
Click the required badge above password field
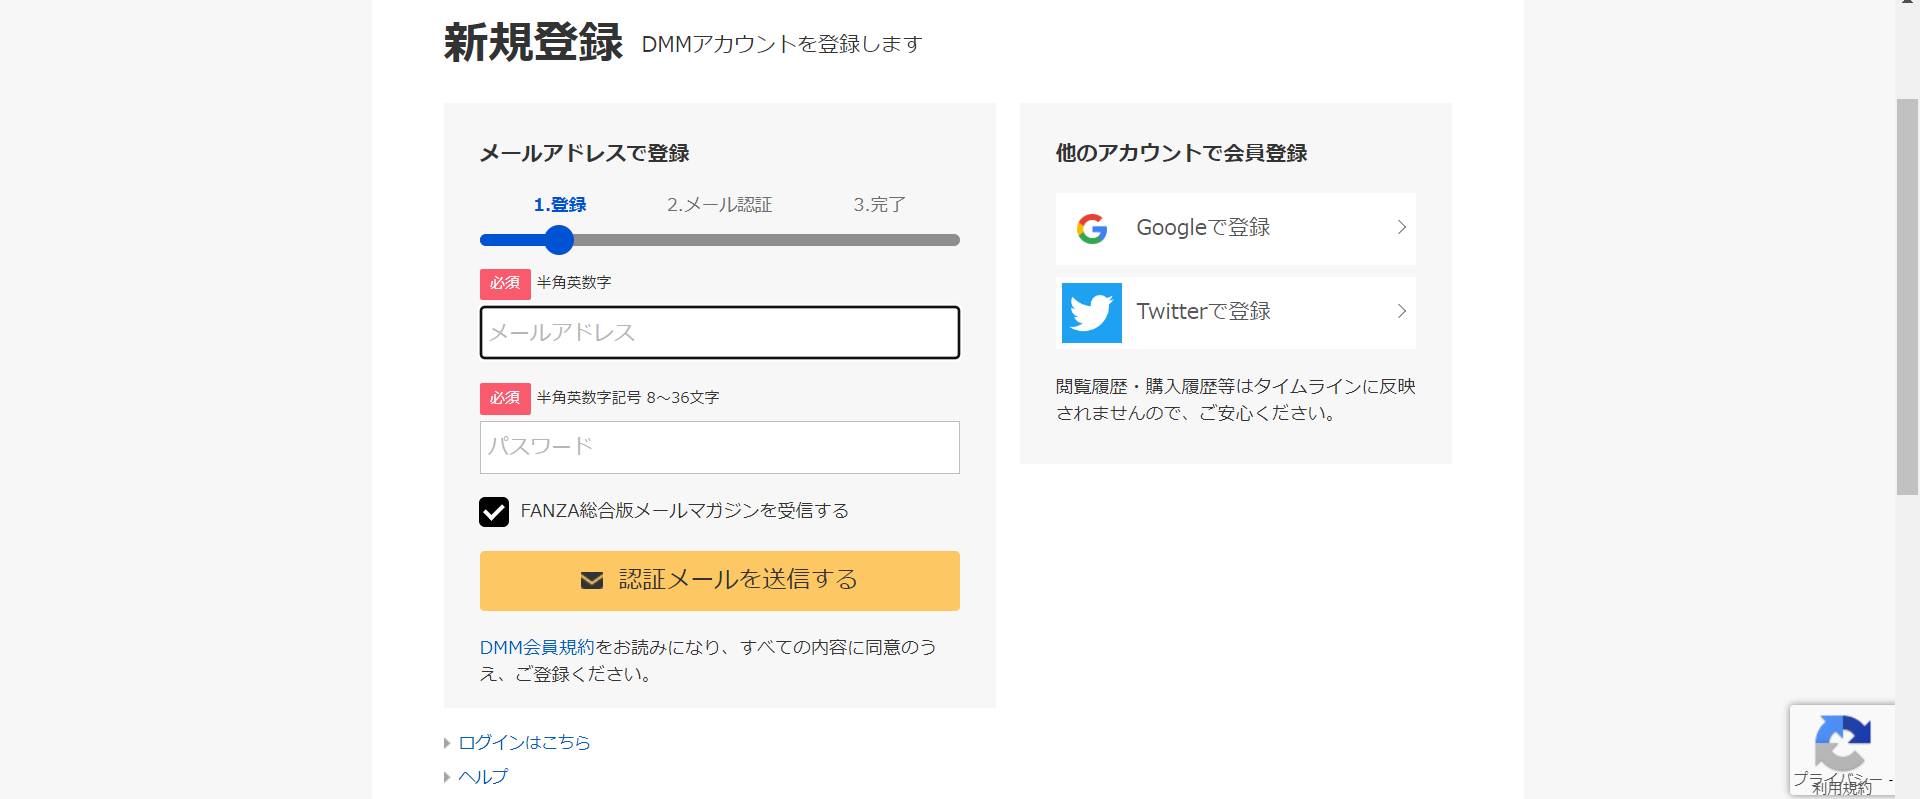[505, 398]
